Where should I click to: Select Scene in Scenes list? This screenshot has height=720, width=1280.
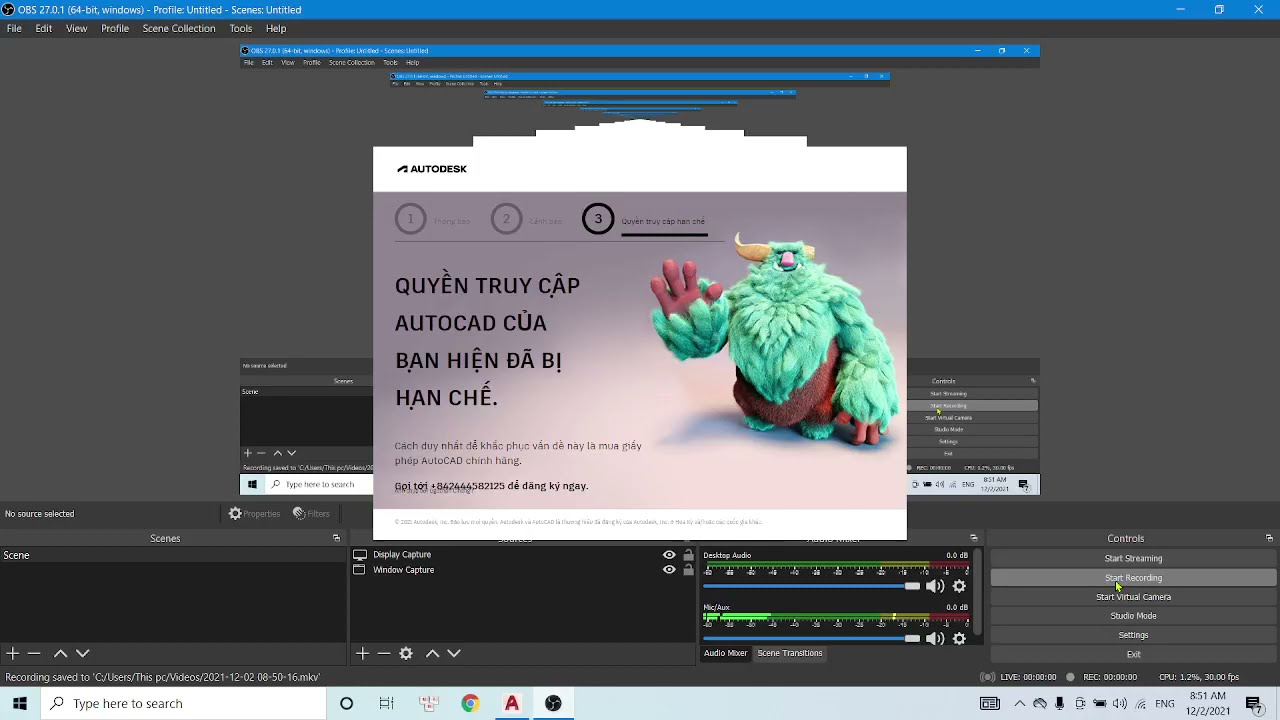(x=172, y=555)
